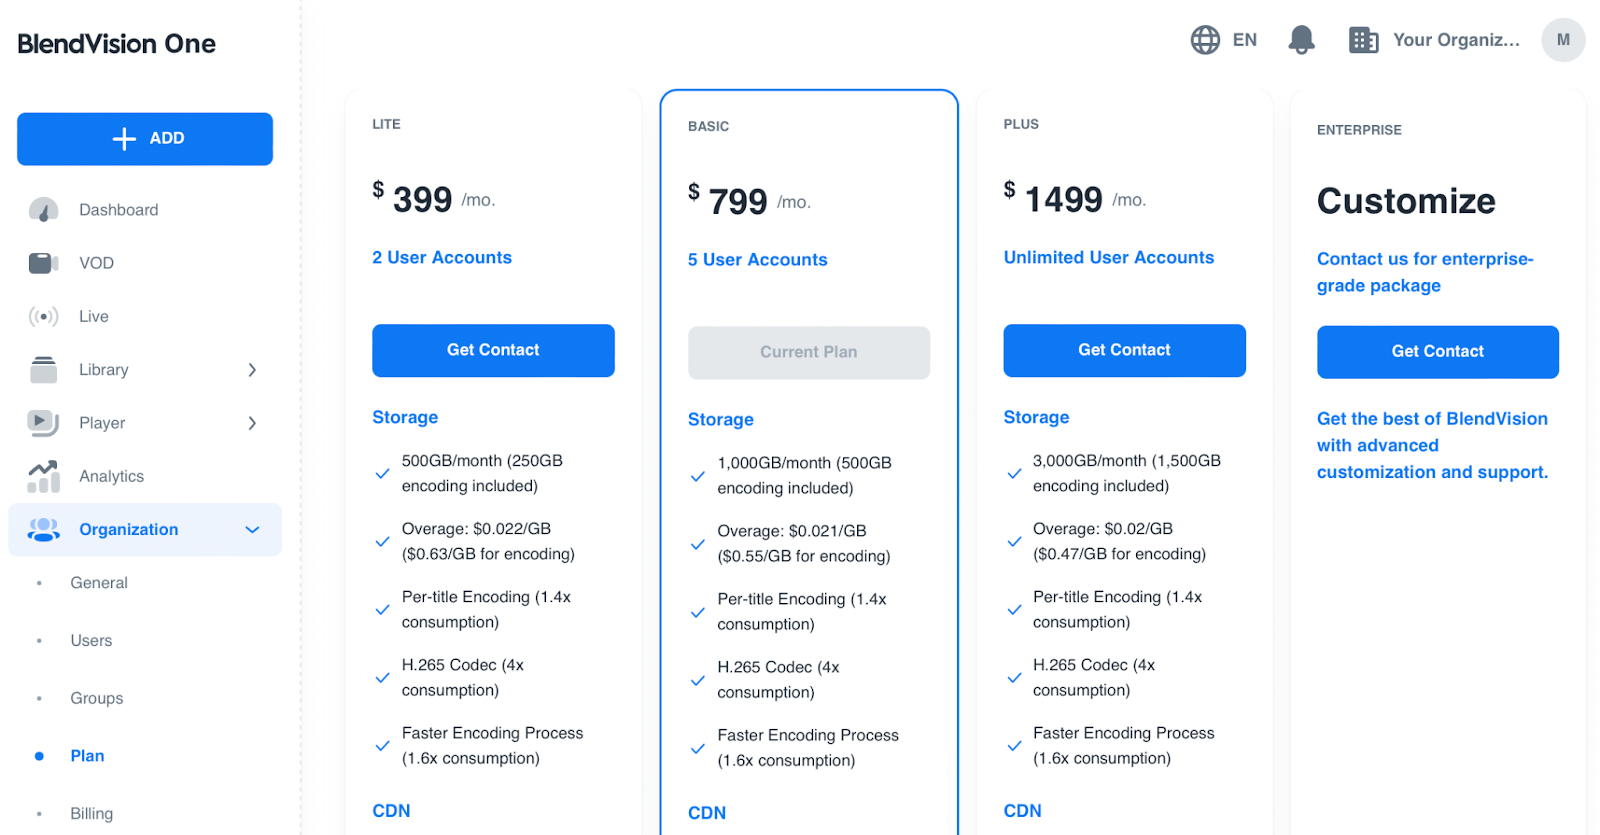This screenshot has height=835, width=1600.
Task: Open the Player settings section
Action: coord(42,422)
